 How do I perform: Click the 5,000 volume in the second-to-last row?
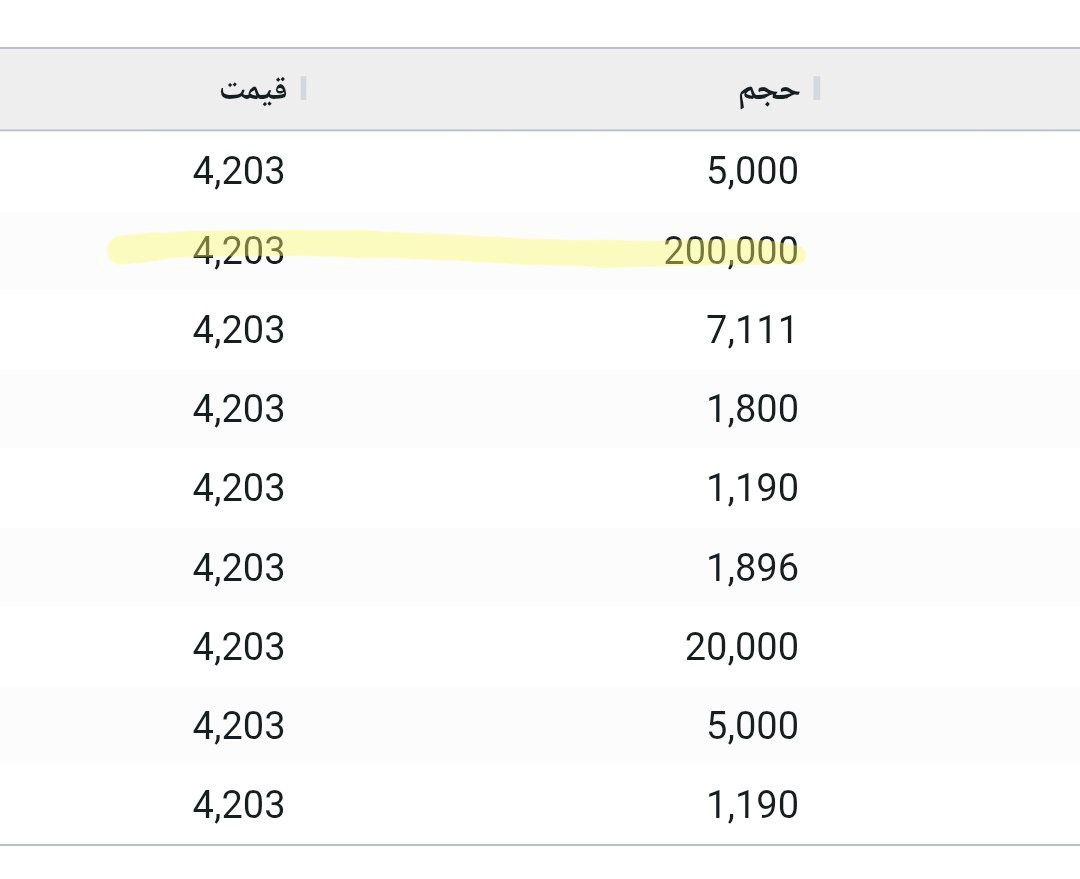[752, 726]
